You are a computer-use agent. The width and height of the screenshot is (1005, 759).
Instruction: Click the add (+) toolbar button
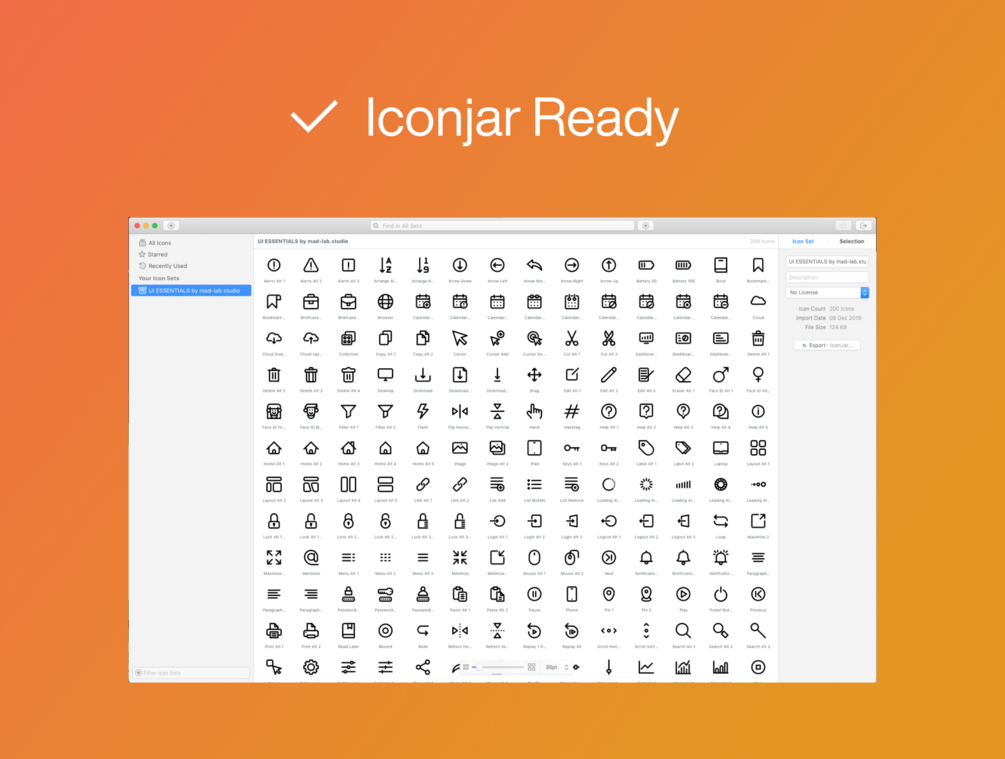pyautogui.click(x=171, y=226)
